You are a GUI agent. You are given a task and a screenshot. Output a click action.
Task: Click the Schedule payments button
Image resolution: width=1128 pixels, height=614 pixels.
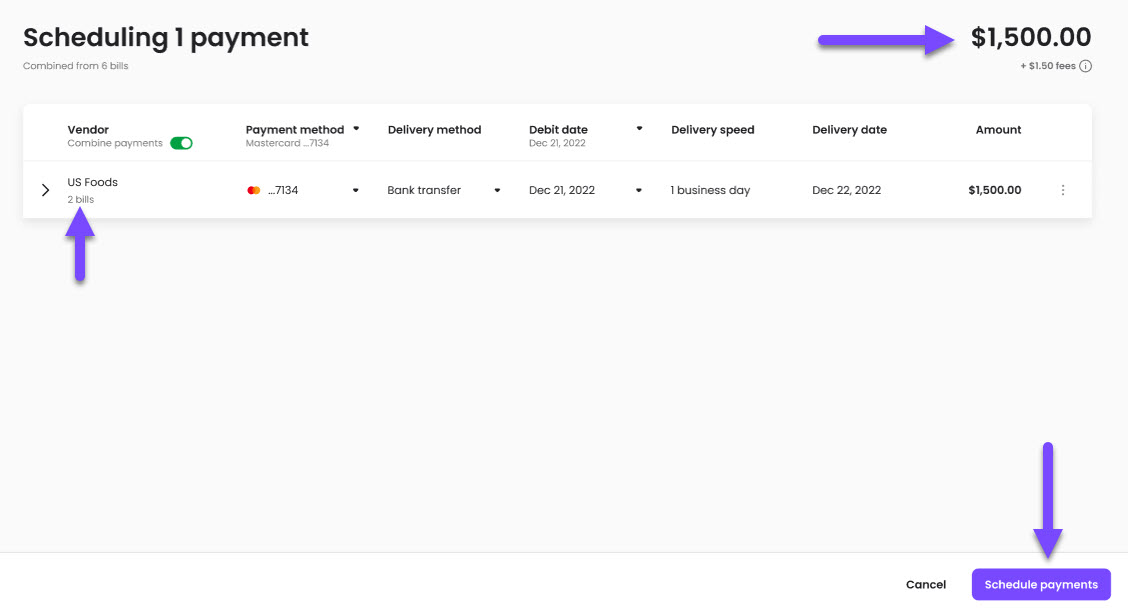point(1041,585)
